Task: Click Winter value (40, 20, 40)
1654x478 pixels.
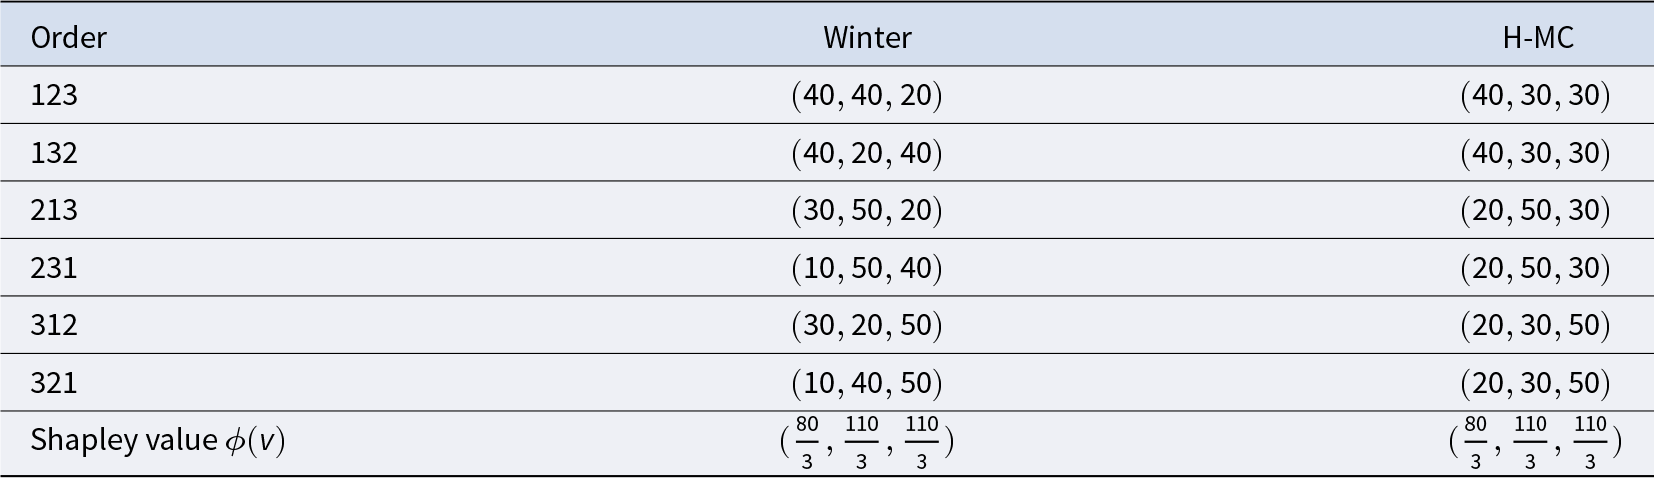Action: [867, 153]
